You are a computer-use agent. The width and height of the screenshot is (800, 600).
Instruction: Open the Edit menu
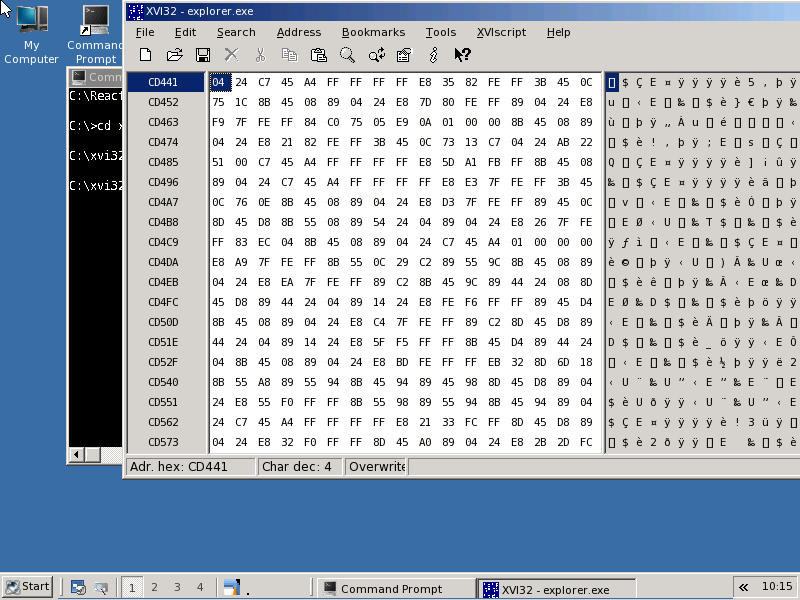click(x=185, y=32)
